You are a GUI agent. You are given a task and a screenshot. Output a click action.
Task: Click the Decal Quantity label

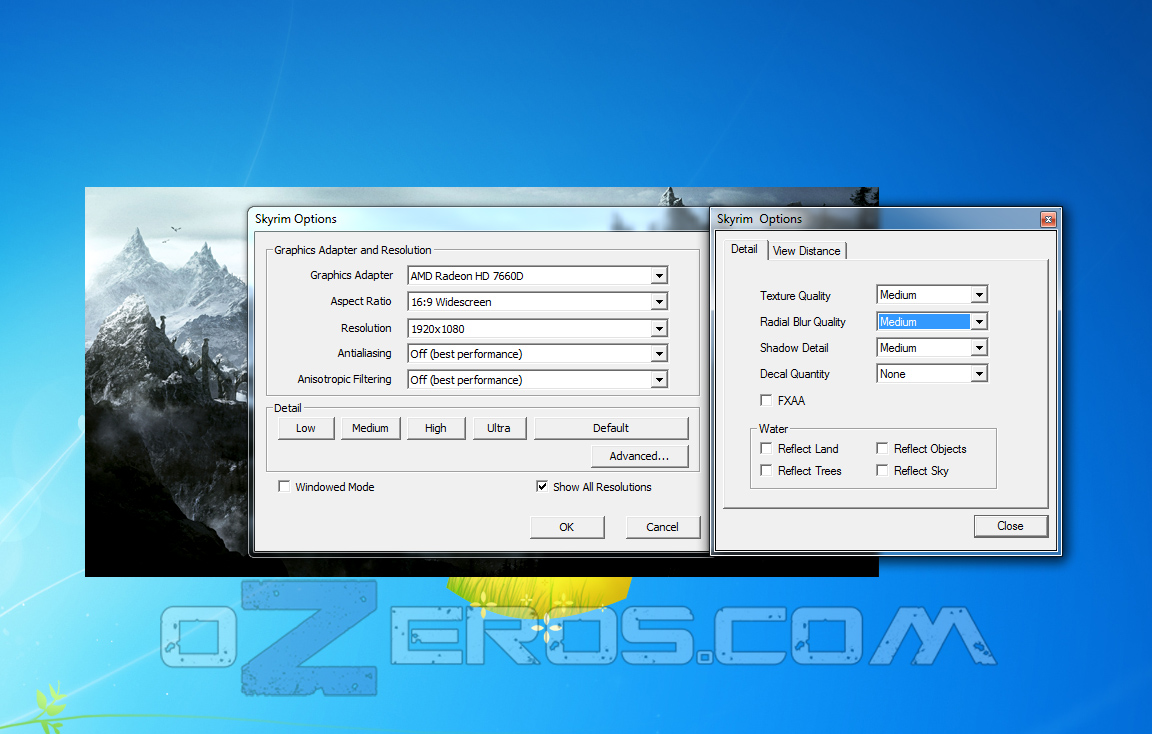tap(795, 374)
